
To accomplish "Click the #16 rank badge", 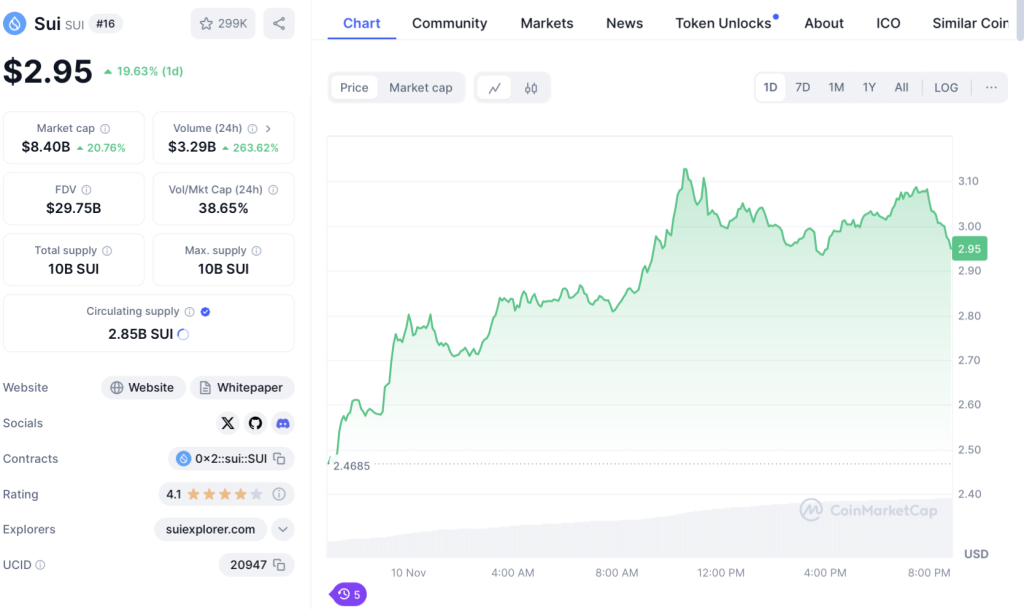I will 105,24.
